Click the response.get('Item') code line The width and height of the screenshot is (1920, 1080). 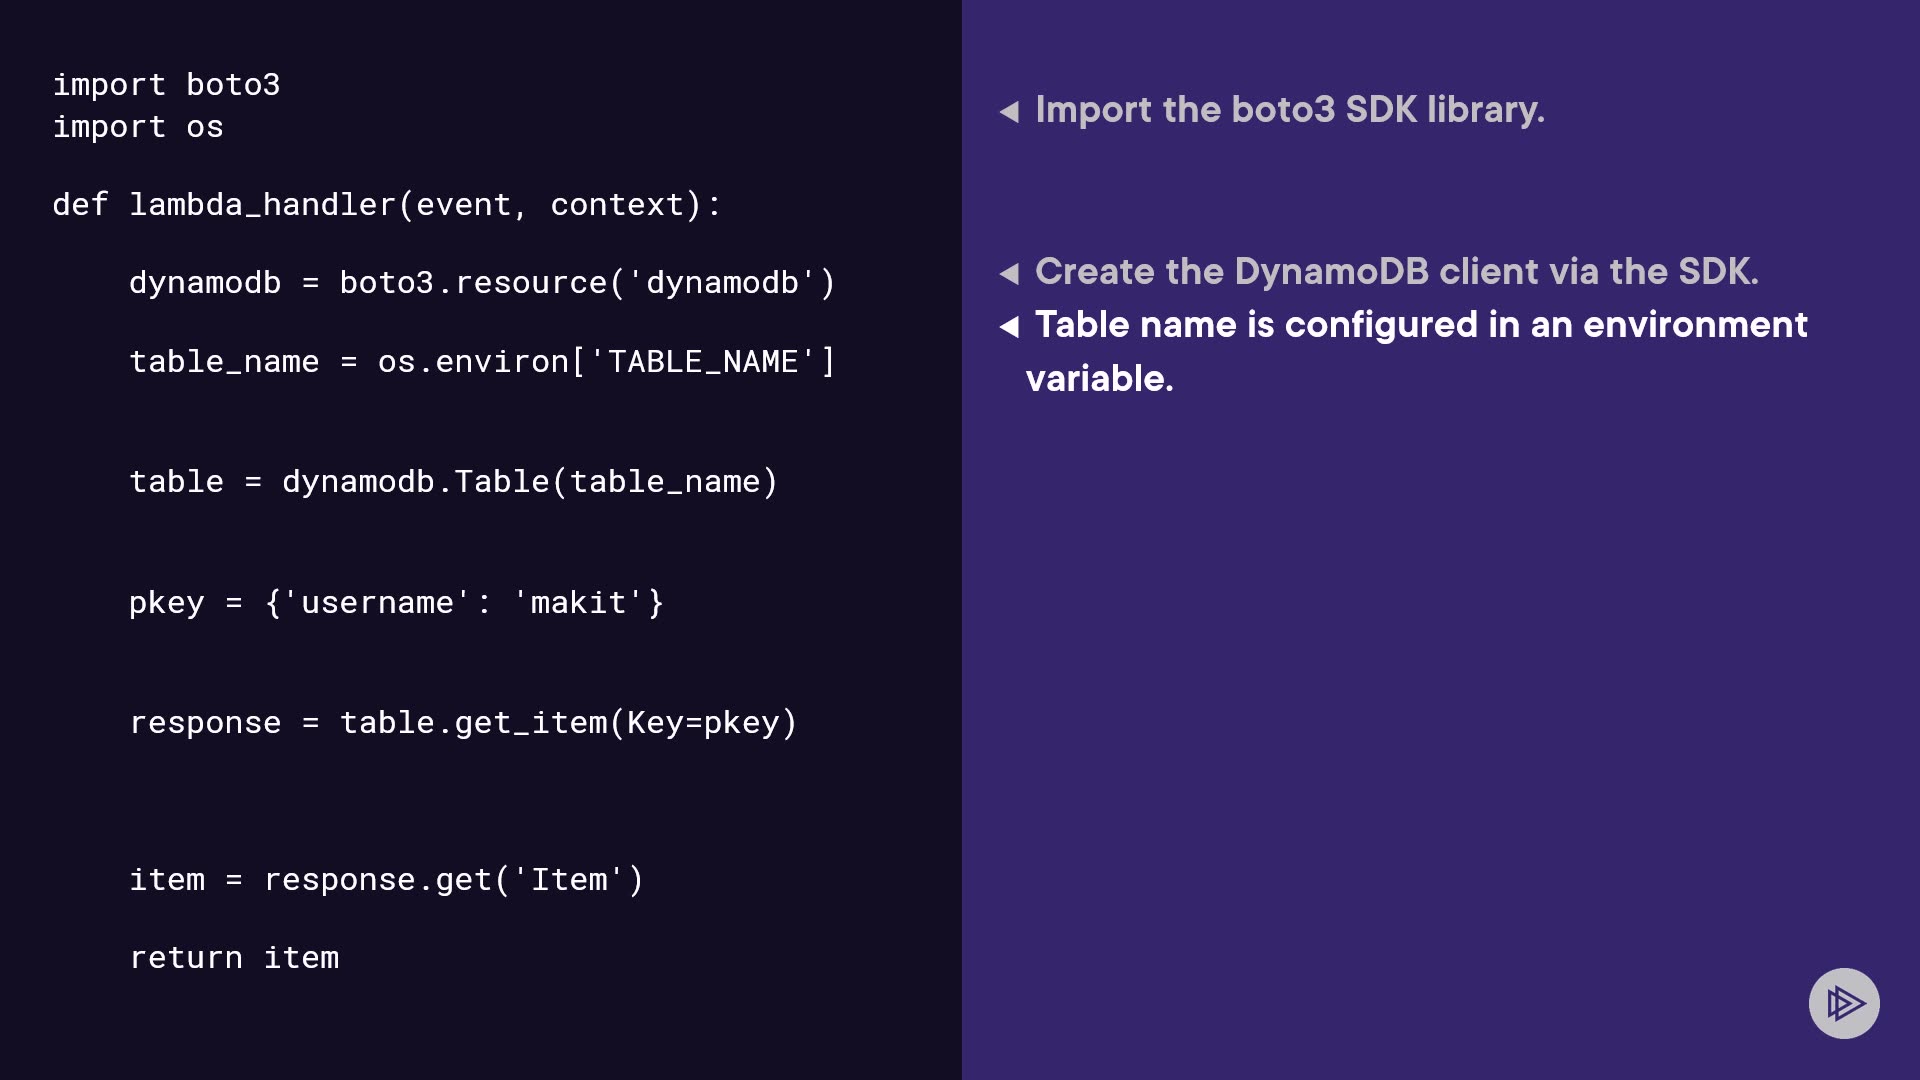[386, 880]
